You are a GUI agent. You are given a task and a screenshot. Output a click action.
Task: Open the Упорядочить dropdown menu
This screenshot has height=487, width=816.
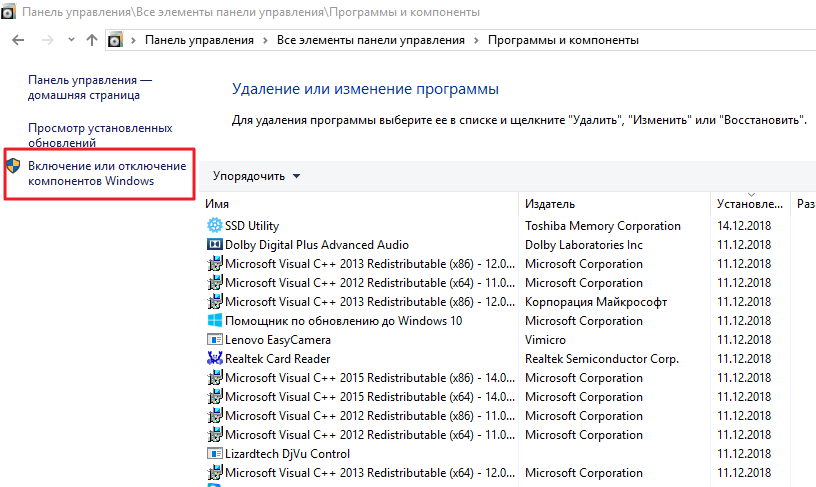256,176
